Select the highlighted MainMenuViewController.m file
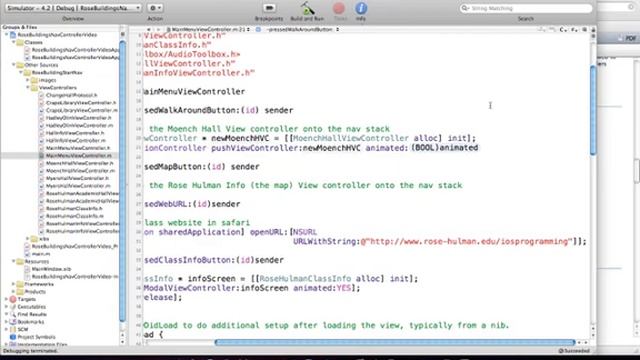 (78, 156)
